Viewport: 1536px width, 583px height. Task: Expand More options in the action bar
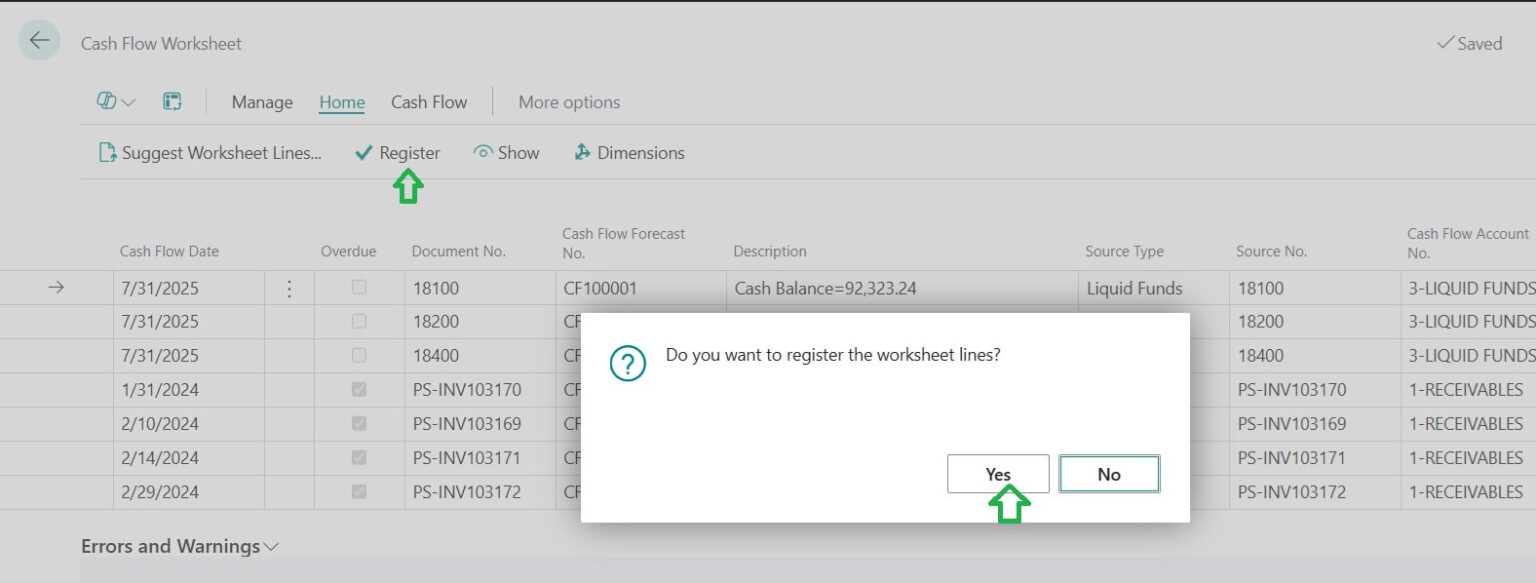point(568,101)
